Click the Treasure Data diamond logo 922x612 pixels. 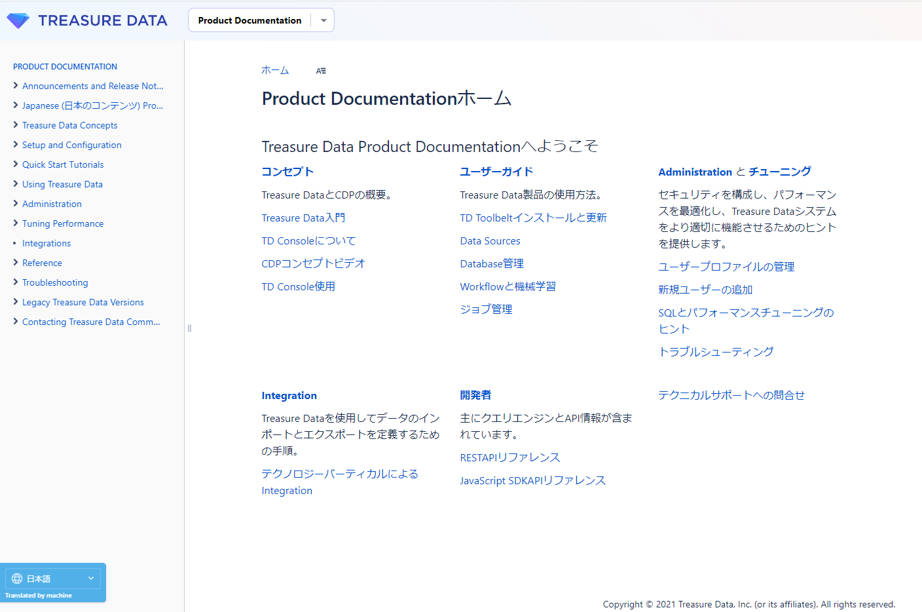(18, 21)
